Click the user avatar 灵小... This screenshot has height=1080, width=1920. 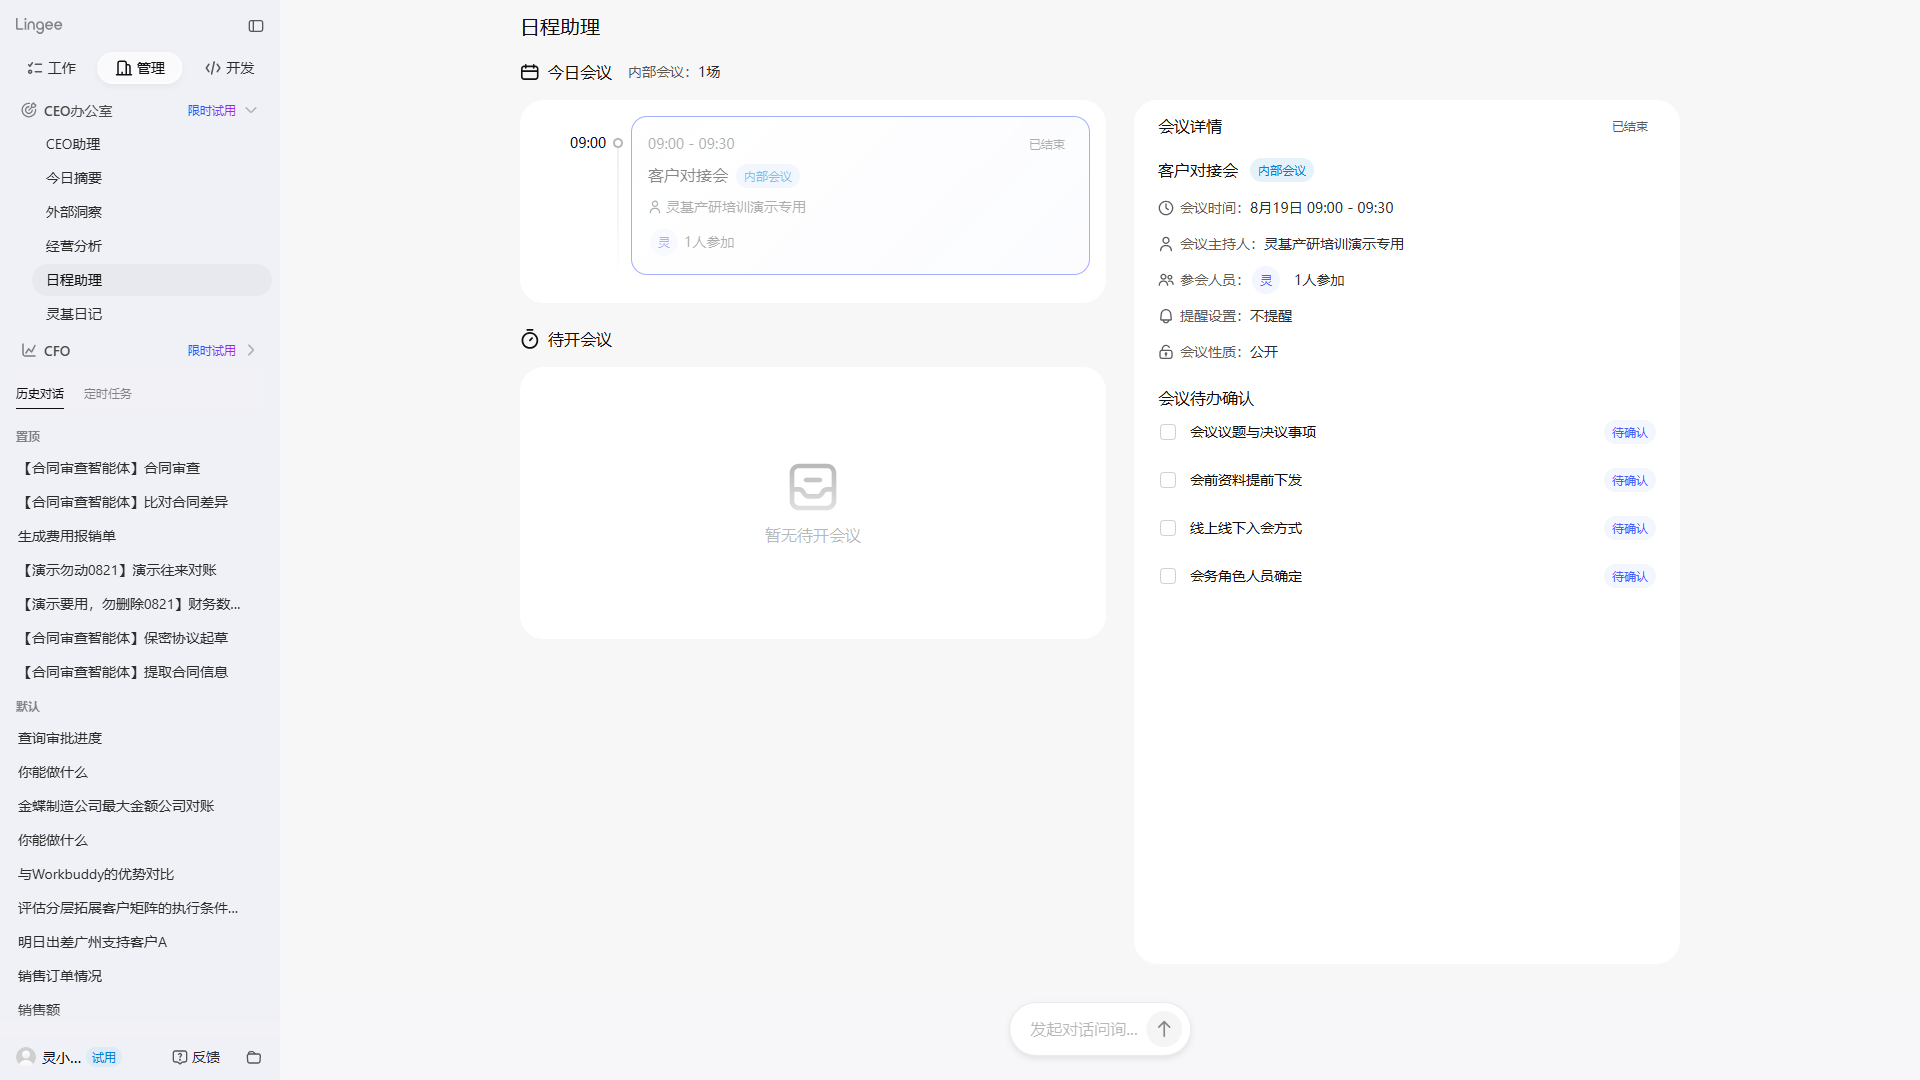[x=26, y=1057]
